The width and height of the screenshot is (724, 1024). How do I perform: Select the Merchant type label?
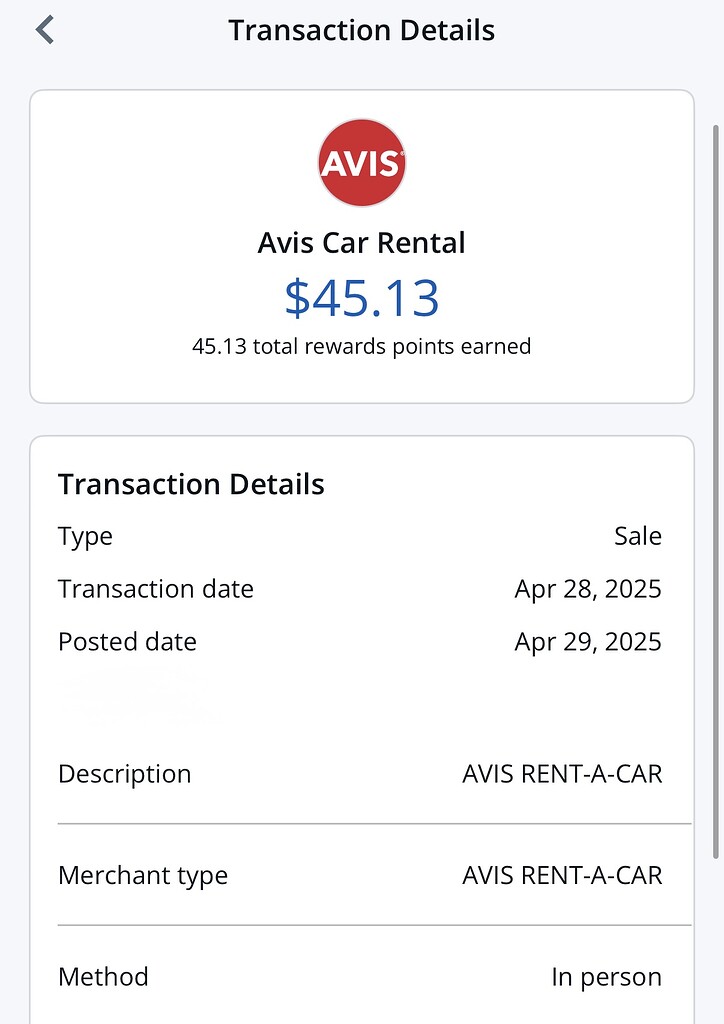(x=143, y=876)
